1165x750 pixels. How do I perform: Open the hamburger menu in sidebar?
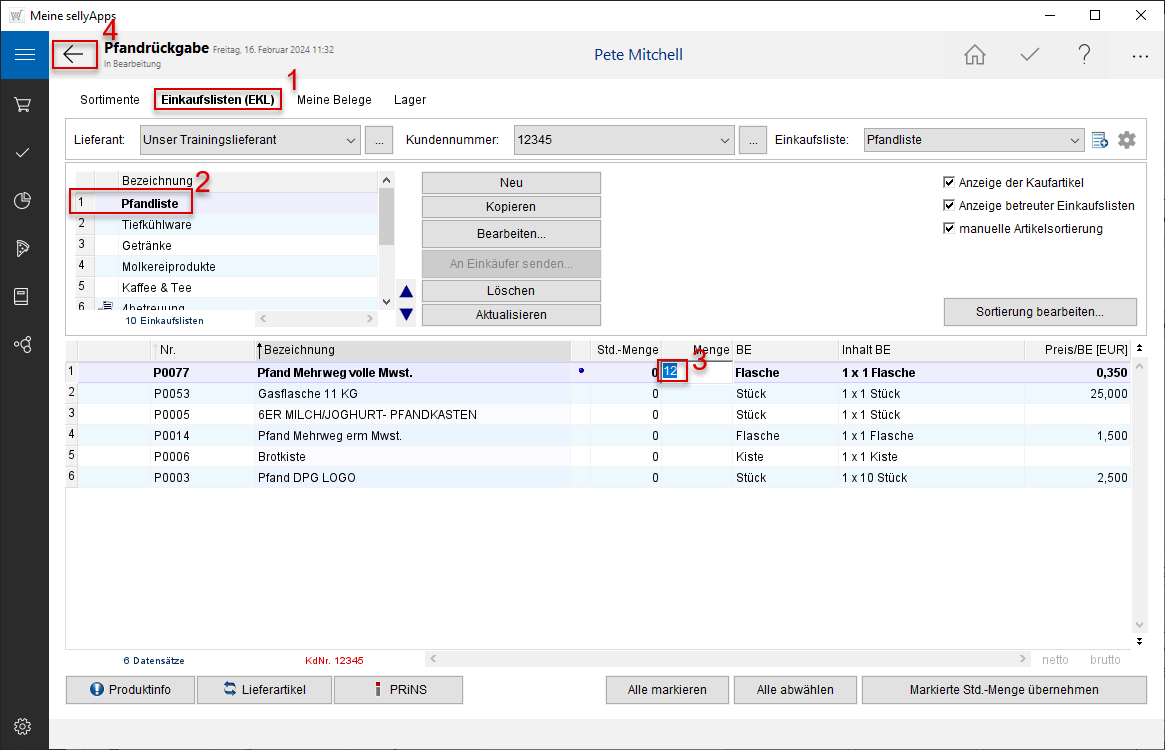pos(24,55)
